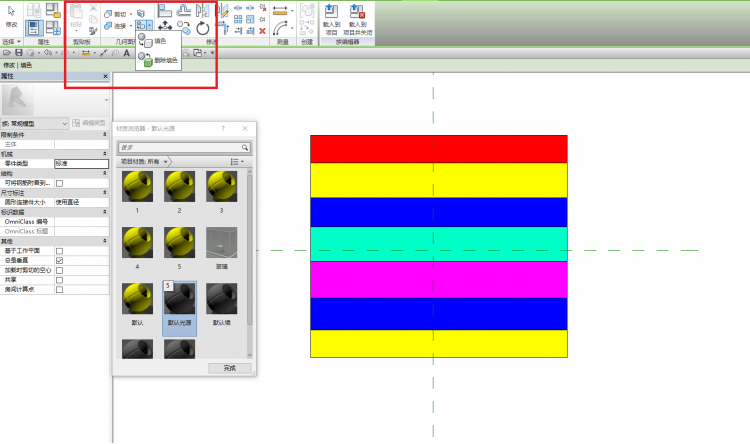Open the Join tool dropdown arrow
The image size is (750, 444).
pyautogui.click(x=131, y=25)
